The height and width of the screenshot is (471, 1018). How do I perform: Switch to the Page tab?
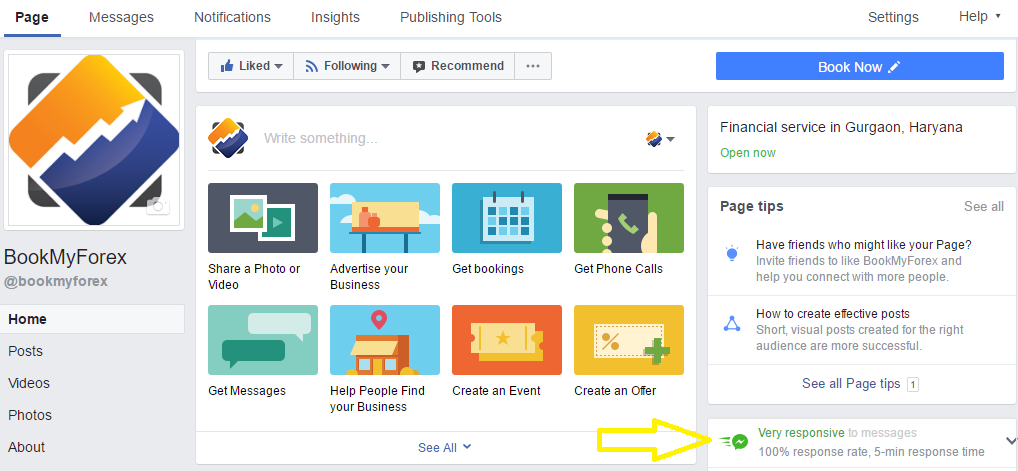tap(32, 18)
